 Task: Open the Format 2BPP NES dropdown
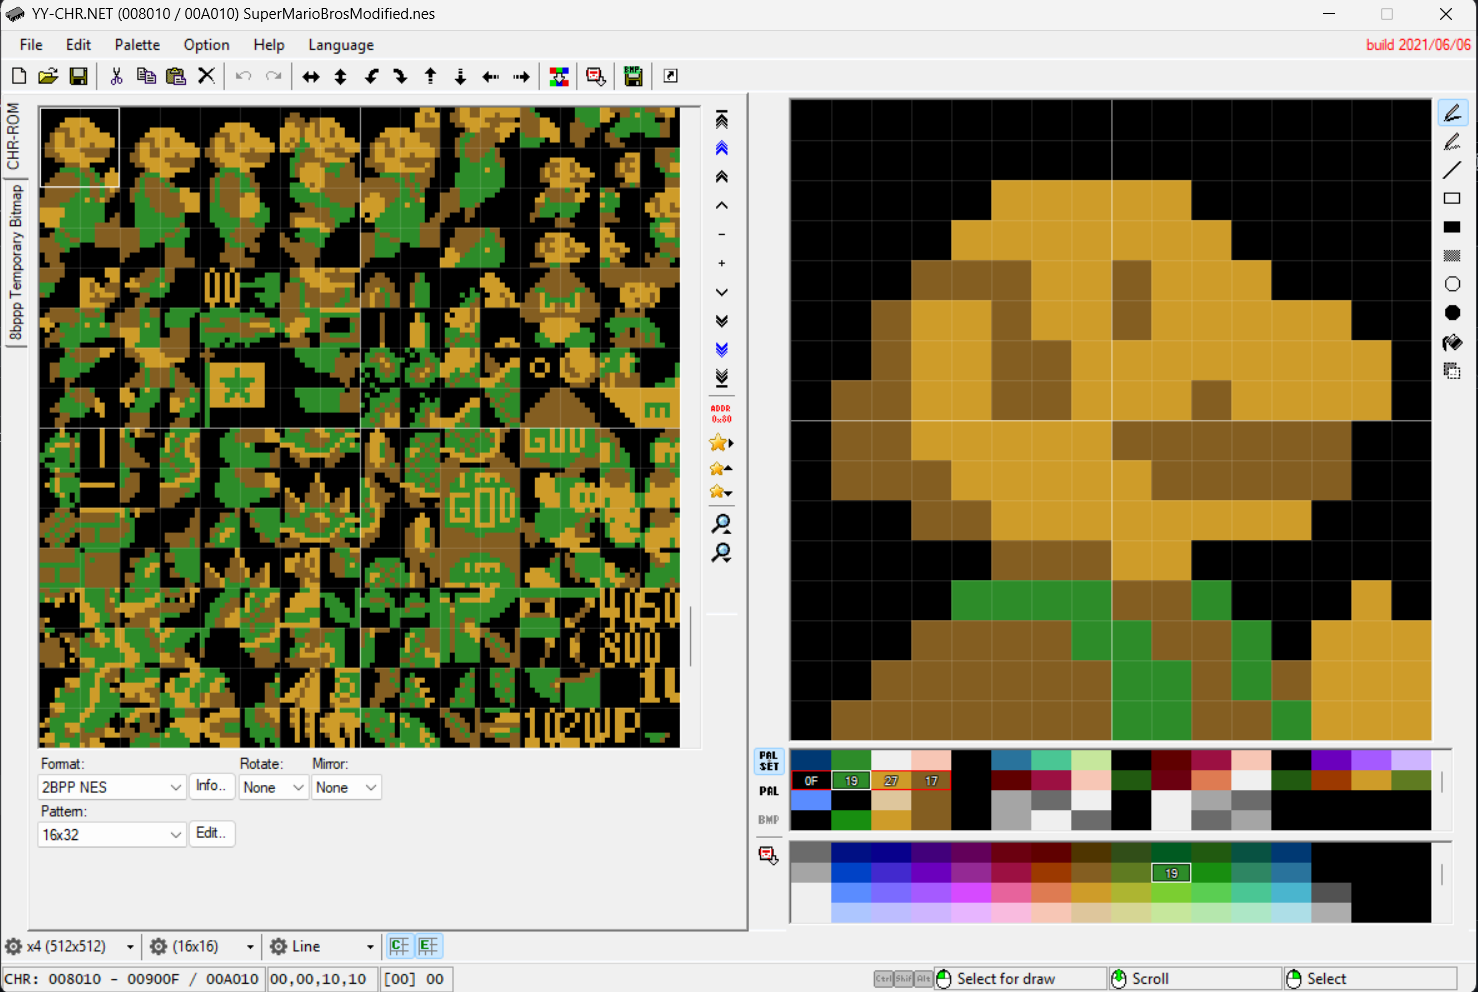coord(112,787)
